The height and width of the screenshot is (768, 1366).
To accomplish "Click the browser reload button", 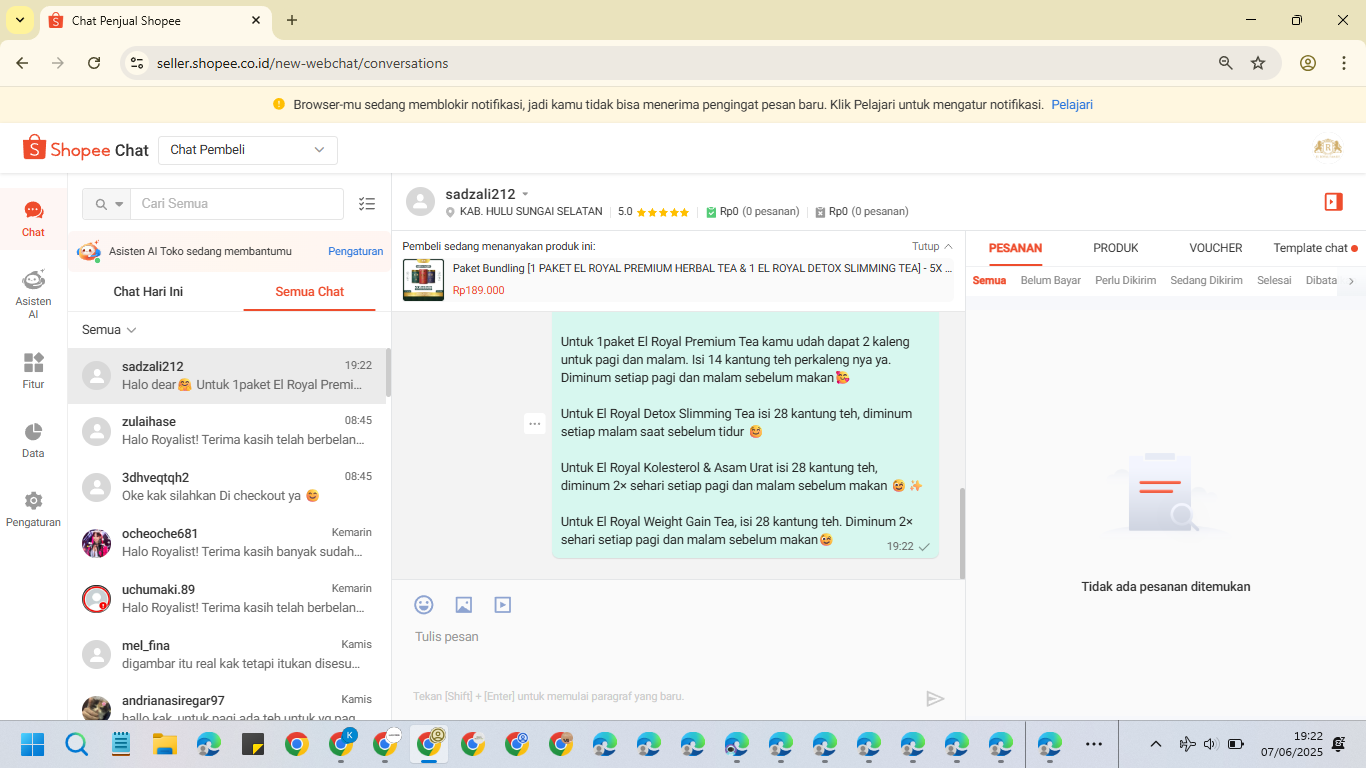I will pyautogui.click(x=94, y=63).
